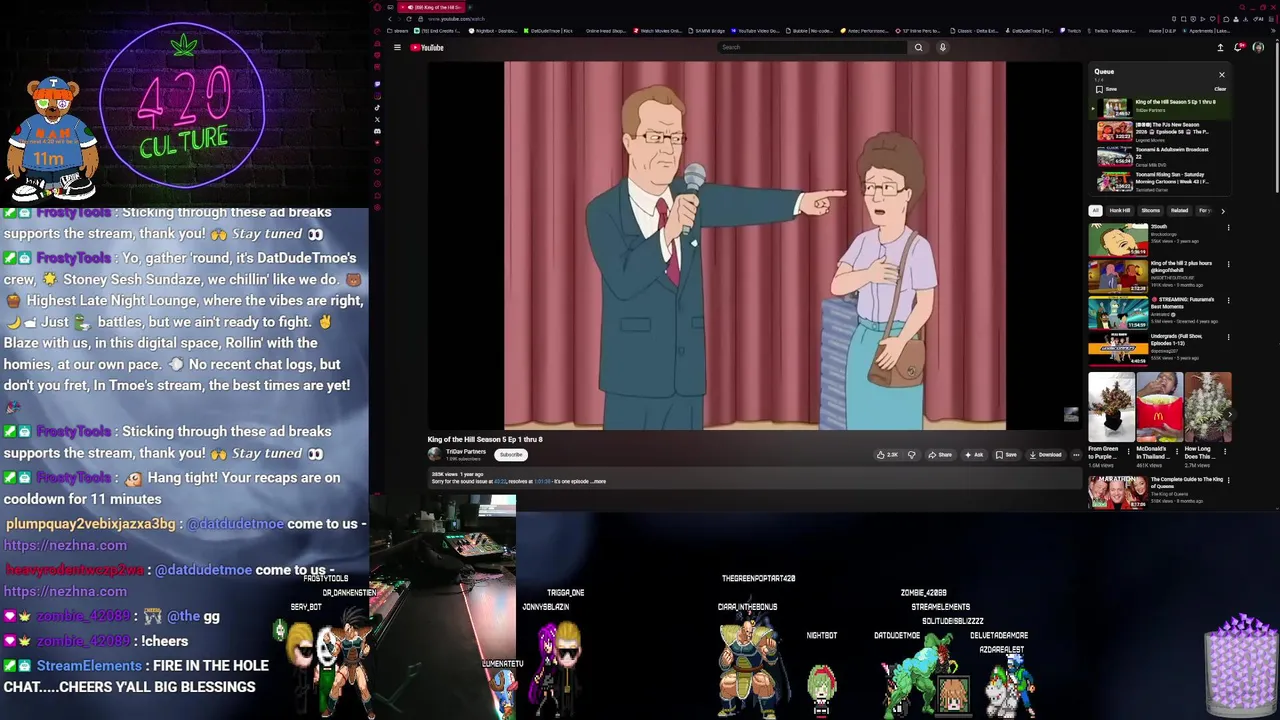Click browser back arrow button
This screenshot has height=720, width=1280.
[x=390, y=19]
